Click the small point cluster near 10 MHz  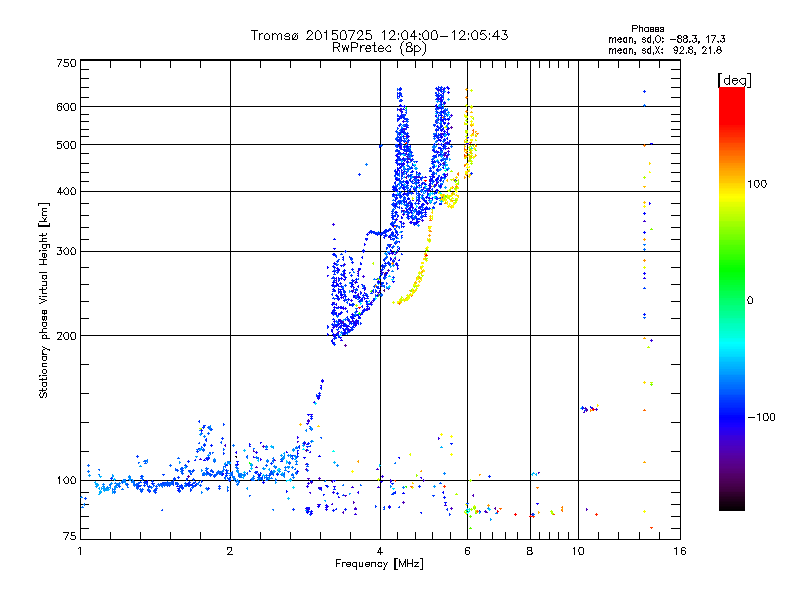tap(590, 409)
